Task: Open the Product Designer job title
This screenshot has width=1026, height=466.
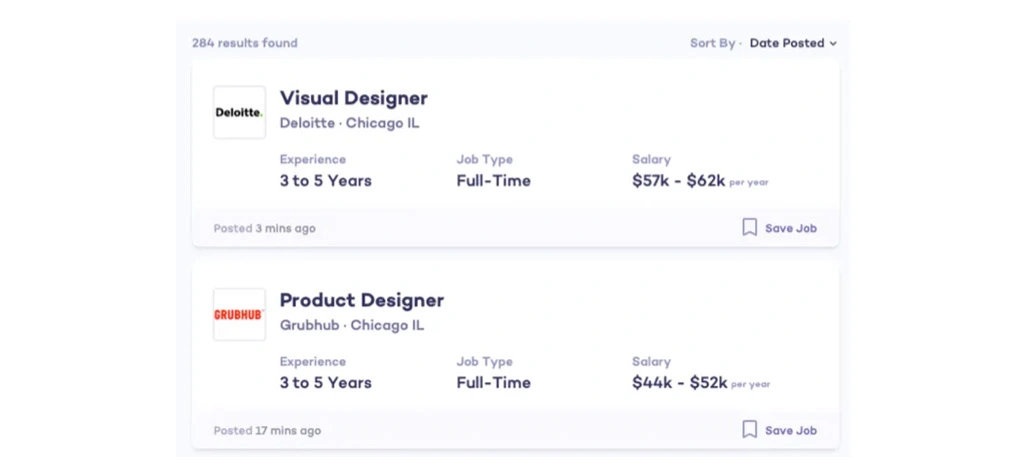Action: coord(361,300)
